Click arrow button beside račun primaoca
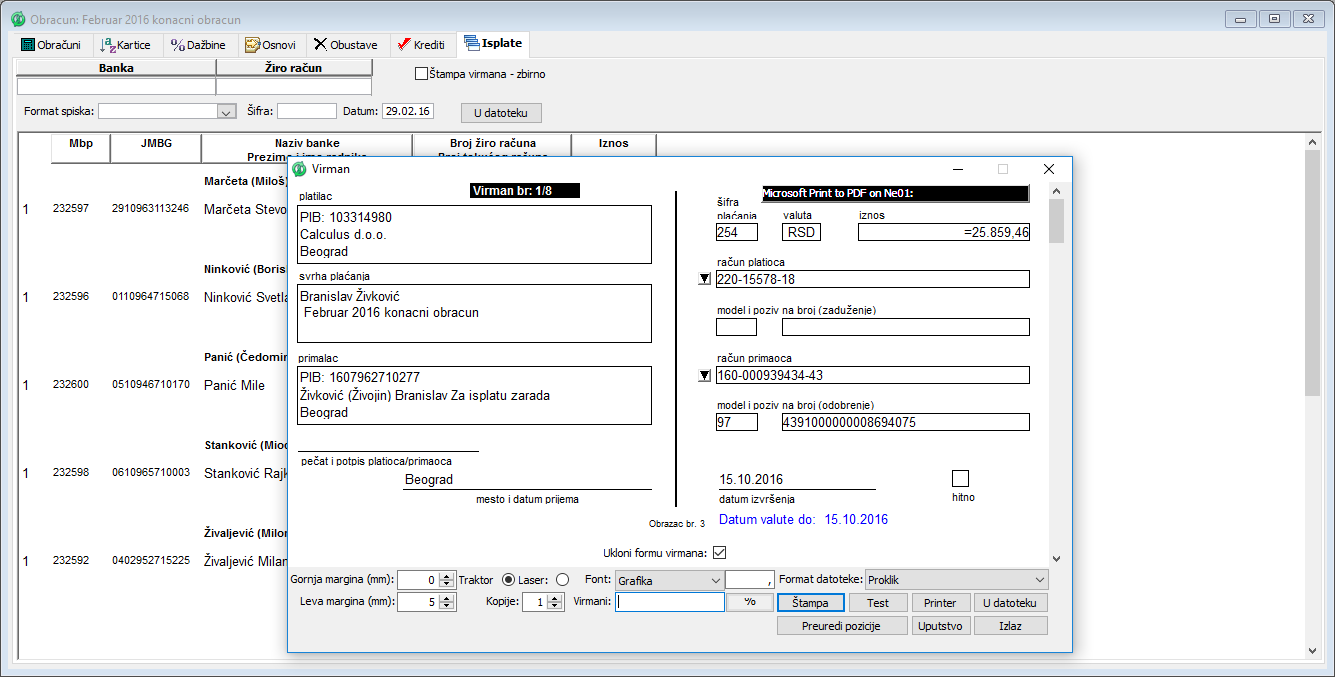This screenshot has height=677, width=1335. [705, 376]
